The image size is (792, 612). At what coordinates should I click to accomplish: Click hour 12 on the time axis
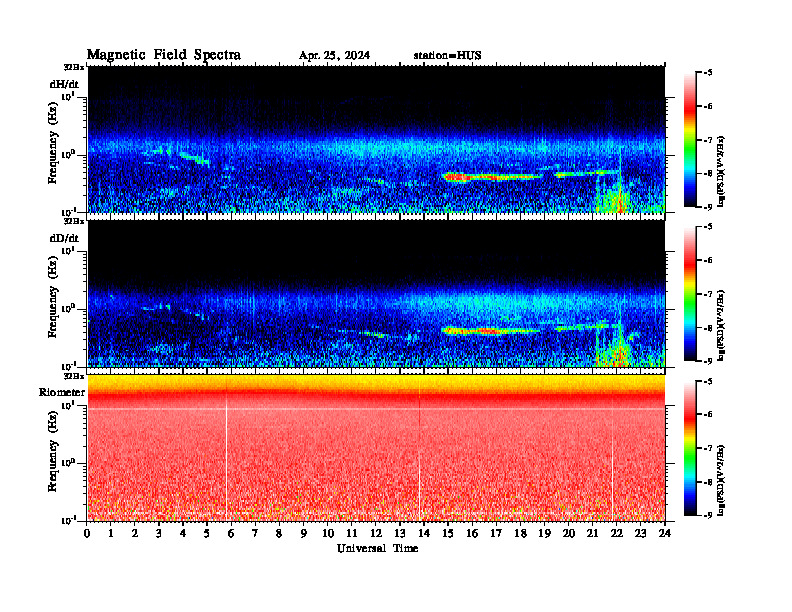pos(376,534)
